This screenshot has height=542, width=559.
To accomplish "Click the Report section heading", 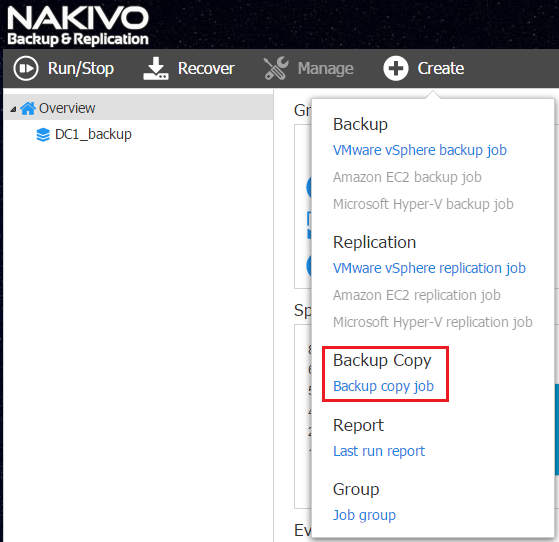I will (358, 425).
